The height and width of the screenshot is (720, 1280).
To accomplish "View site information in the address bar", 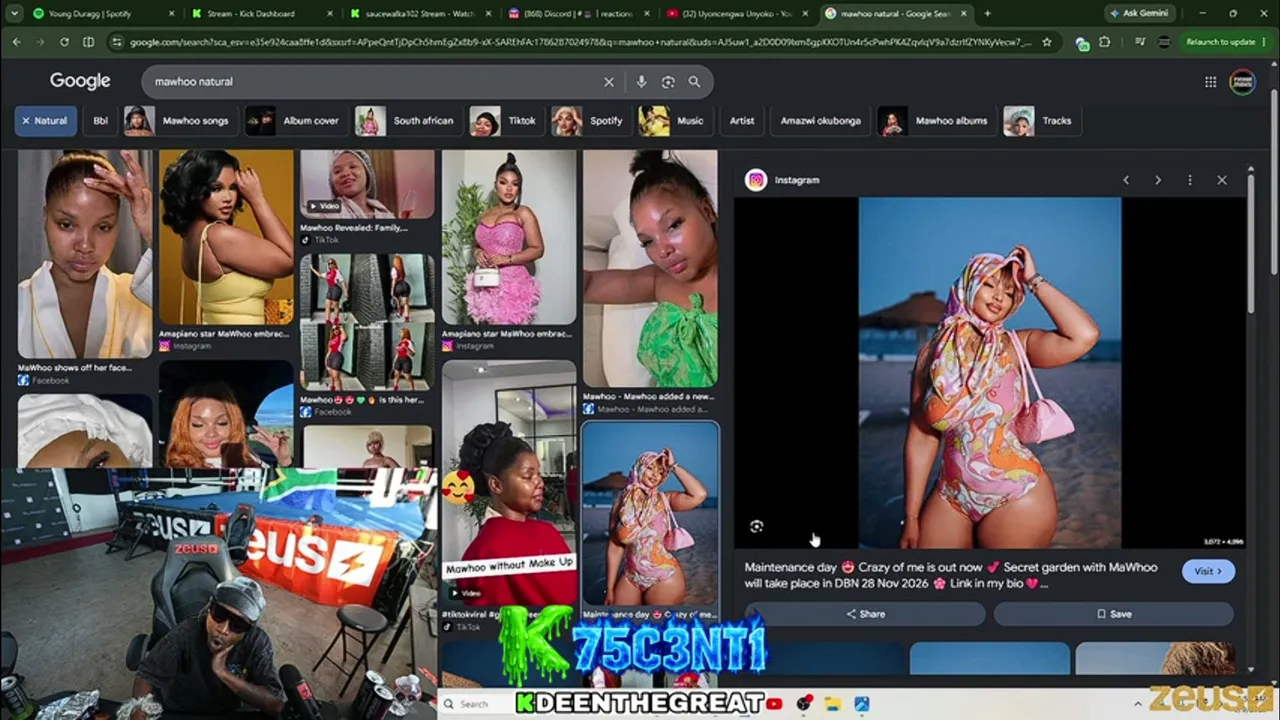I will (x=117, y=42).
